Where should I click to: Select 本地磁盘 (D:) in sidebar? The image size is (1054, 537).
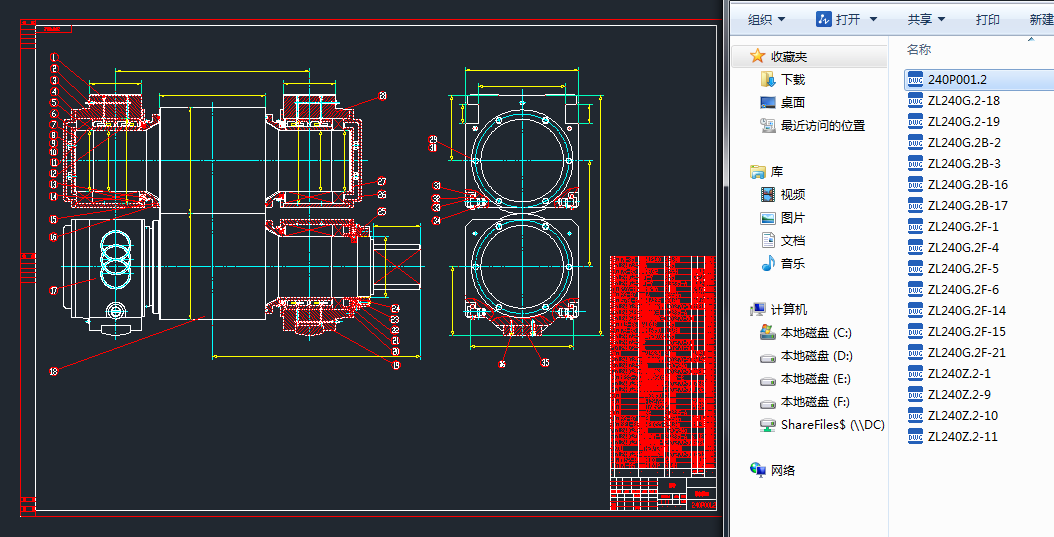[816, 355]
